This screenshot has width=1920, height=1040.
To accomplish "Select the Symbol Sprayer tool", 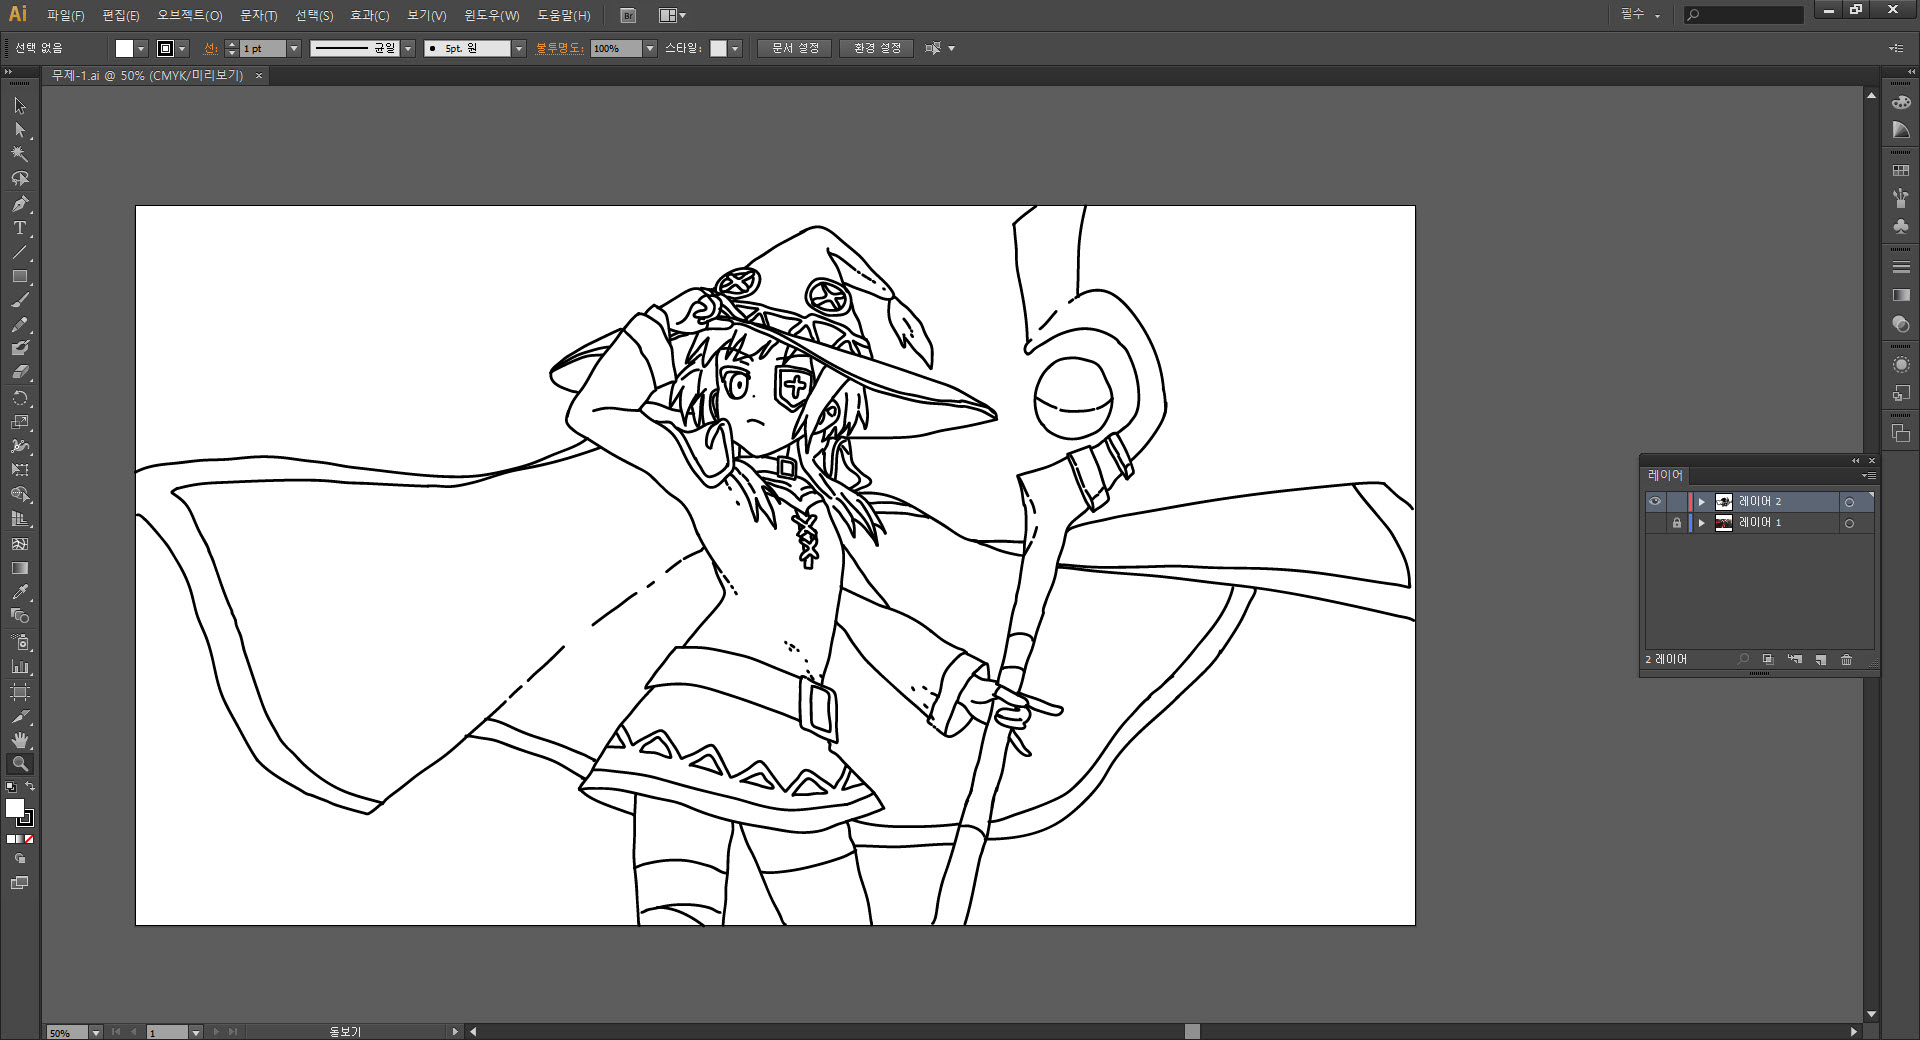I will click(20, 642).
